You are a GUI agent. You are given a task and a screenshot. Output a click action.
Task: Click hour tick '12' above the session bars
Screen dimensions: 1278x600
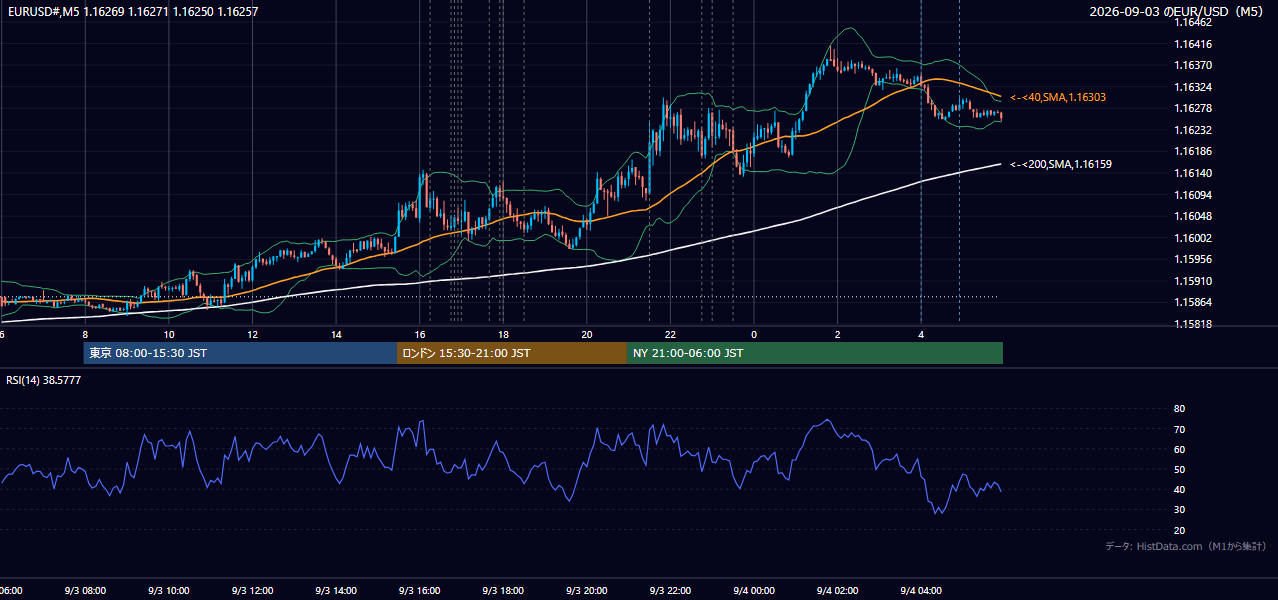252,334
